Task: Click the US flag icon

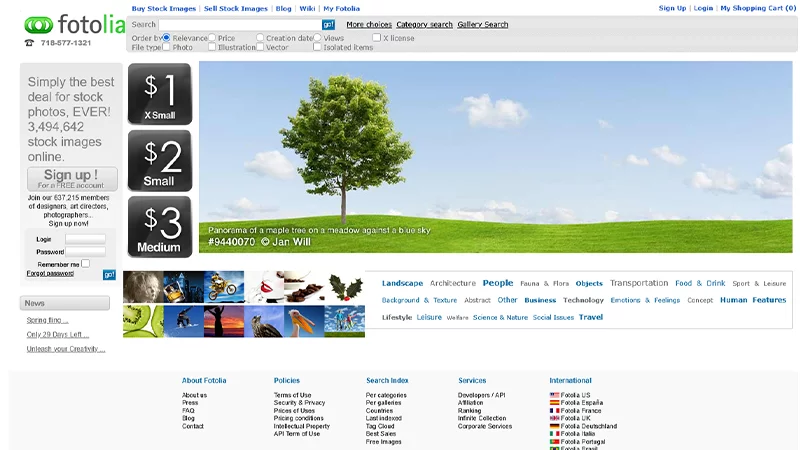Action: tap(554, 395)
